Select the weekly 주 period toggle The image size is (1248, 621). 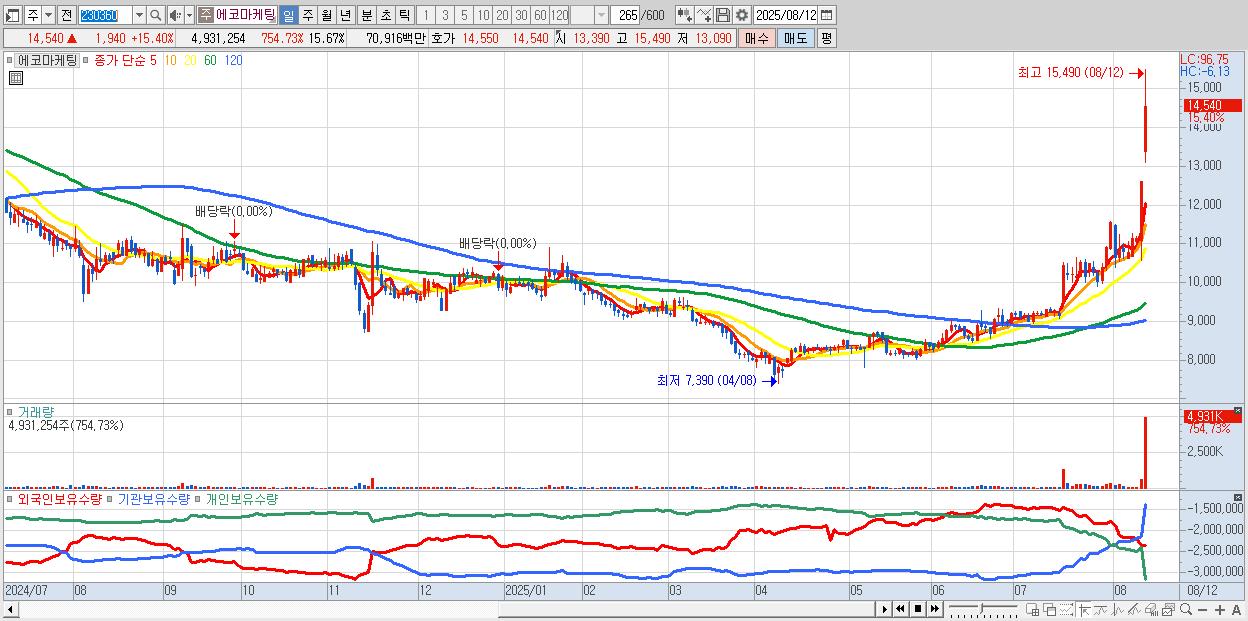click(x=308, y=15)
